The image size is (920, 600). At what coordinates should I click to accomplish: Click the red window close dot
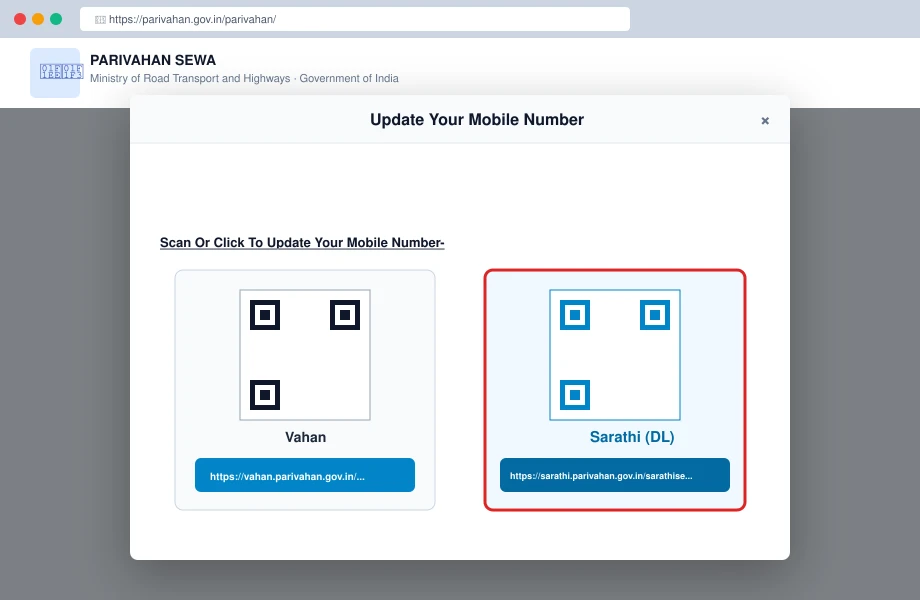point(20,19)
